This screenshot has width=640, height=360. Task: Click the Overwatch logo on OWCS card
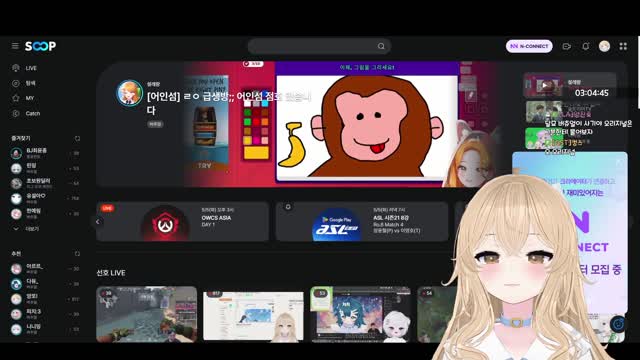click(x=165, y=224)
